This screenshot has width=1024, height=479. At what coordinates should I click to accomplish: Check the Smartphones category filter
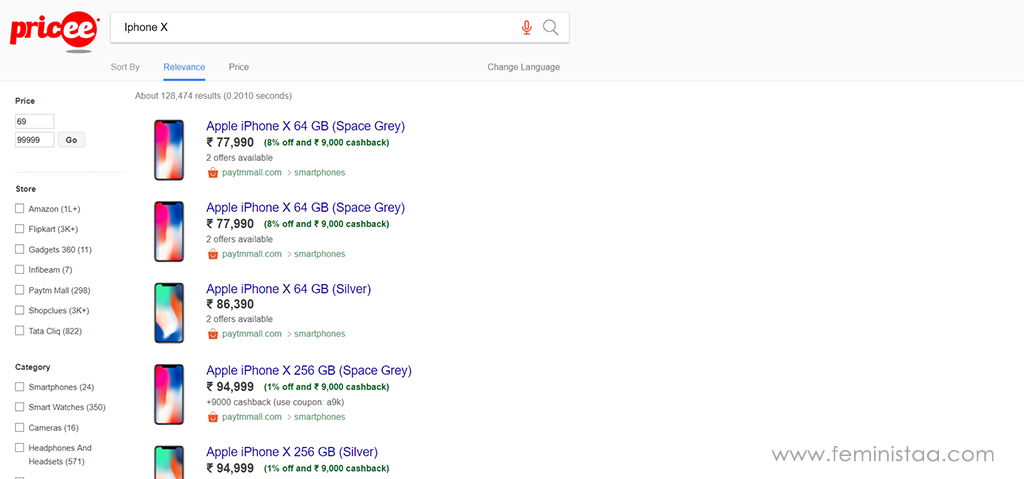20,388
